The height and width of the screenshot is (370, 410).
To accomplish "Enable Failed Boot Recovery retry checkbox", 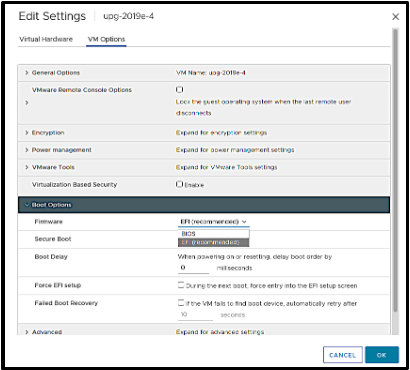I will pos(181,303).
